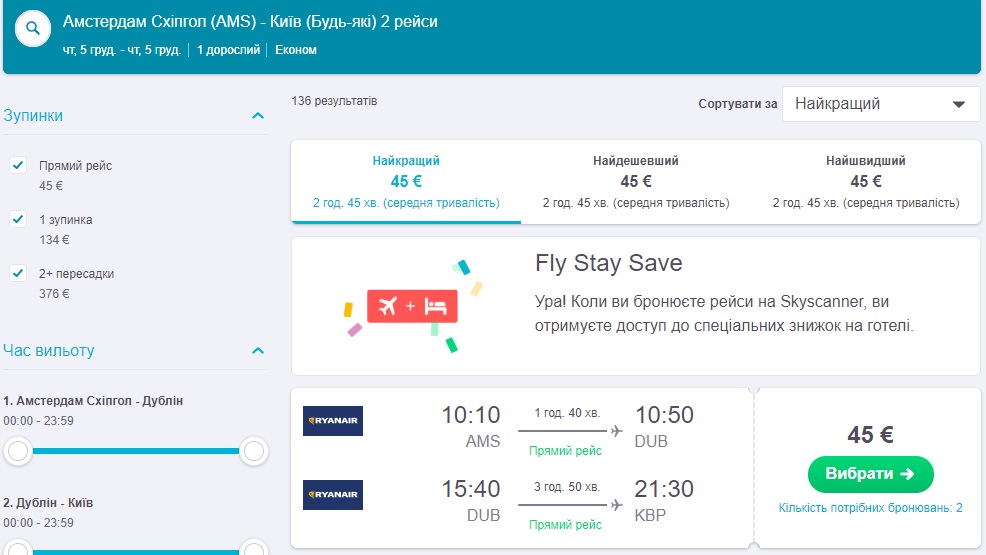Collapse the Зупинки filter section
This screenshot has width=986, height=555.
(258, 116)
